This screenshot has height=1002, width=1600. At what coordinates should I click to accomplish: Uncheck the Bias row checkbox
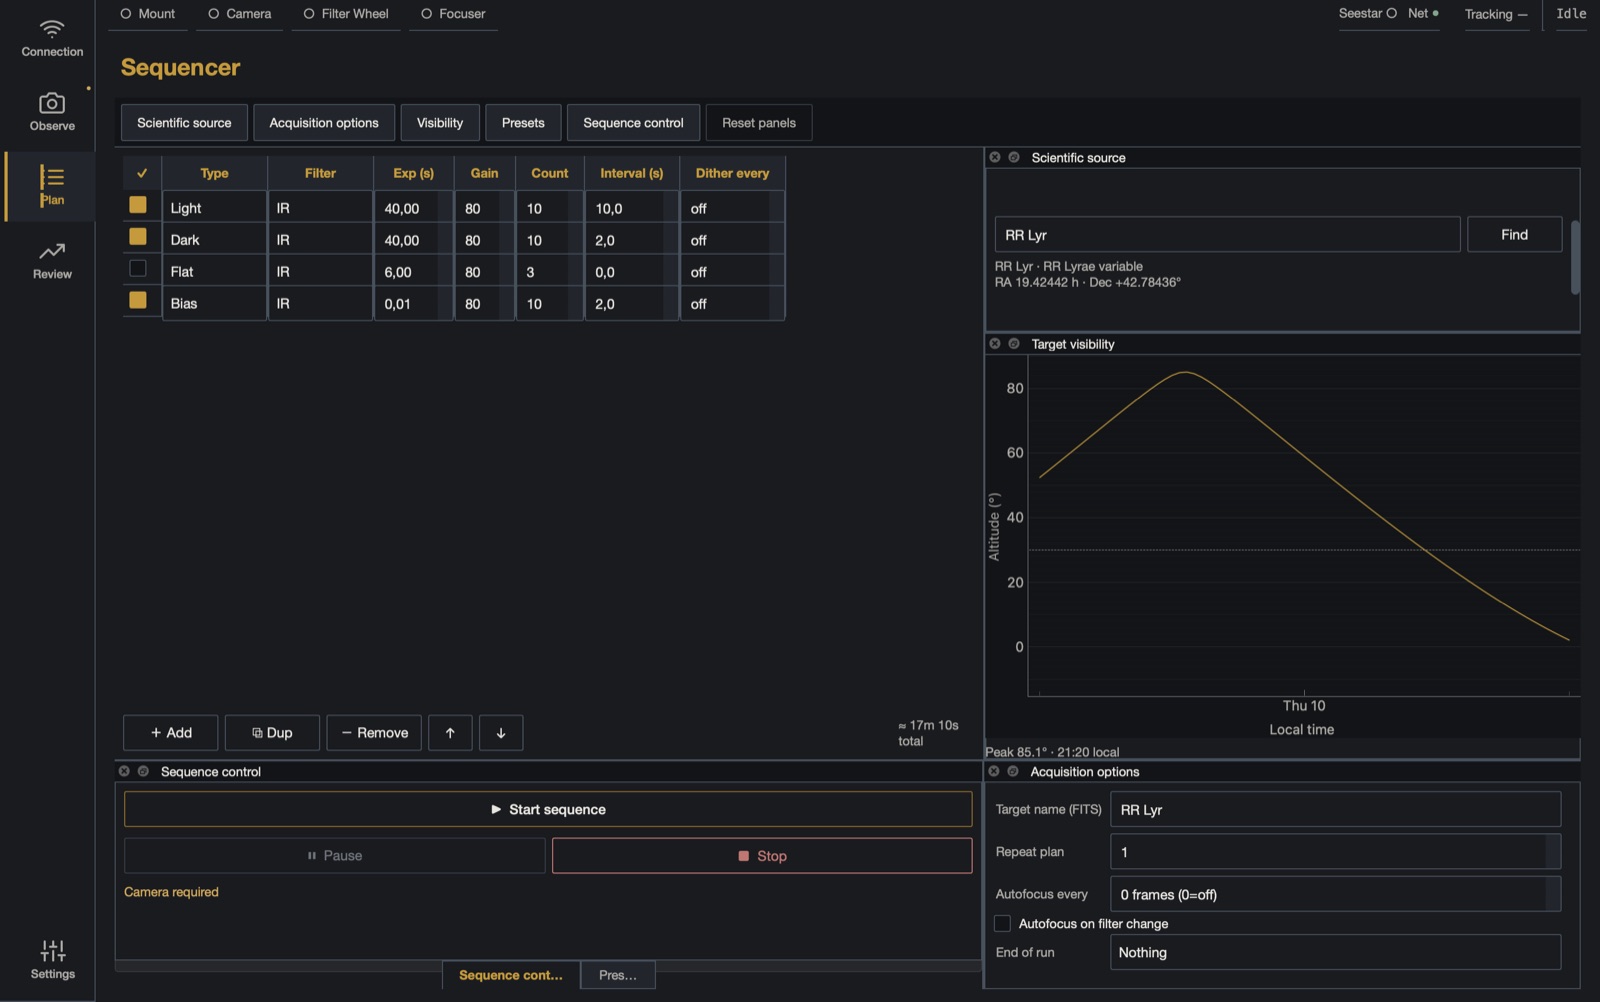138,300
